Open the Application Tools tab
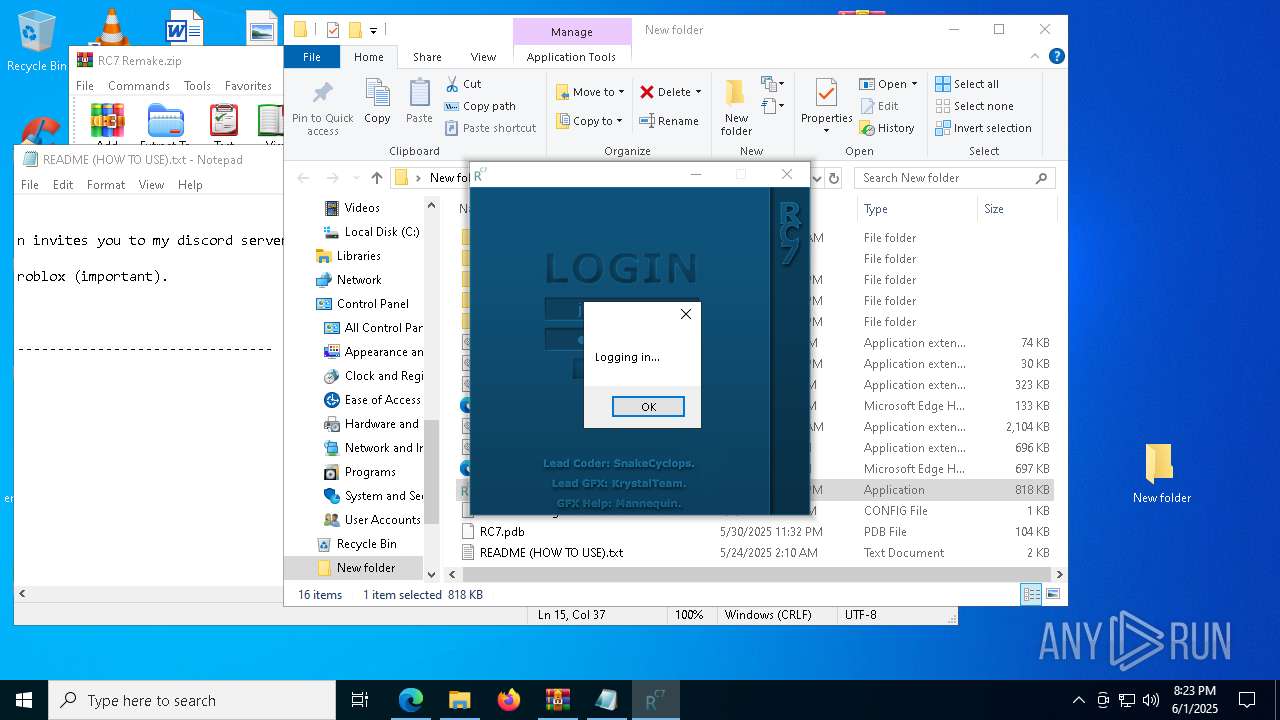 571,57
